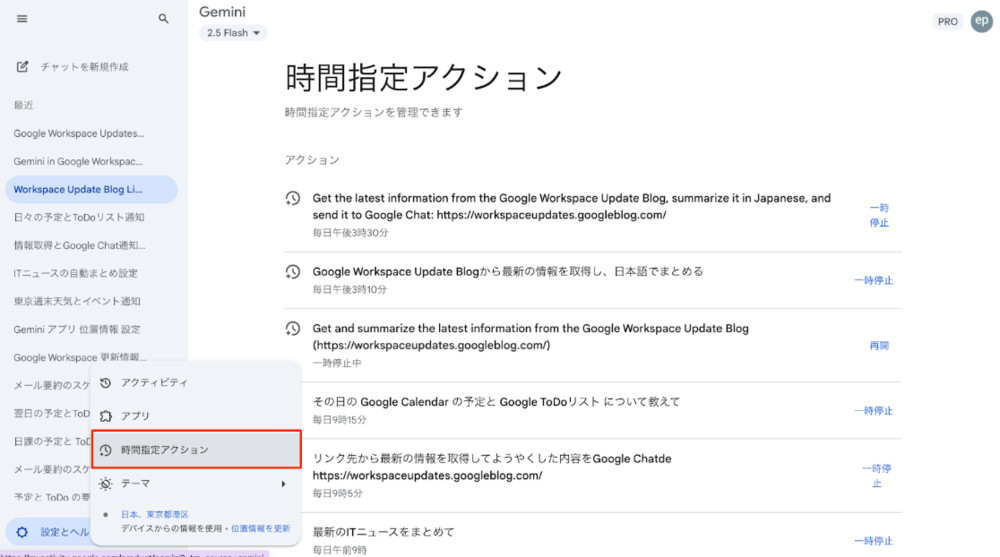The width and height of the screenshot is (1000, 557).
Task: Click 再開 to resume paused action
Action: pyautogui.click(x=879, y=345)
